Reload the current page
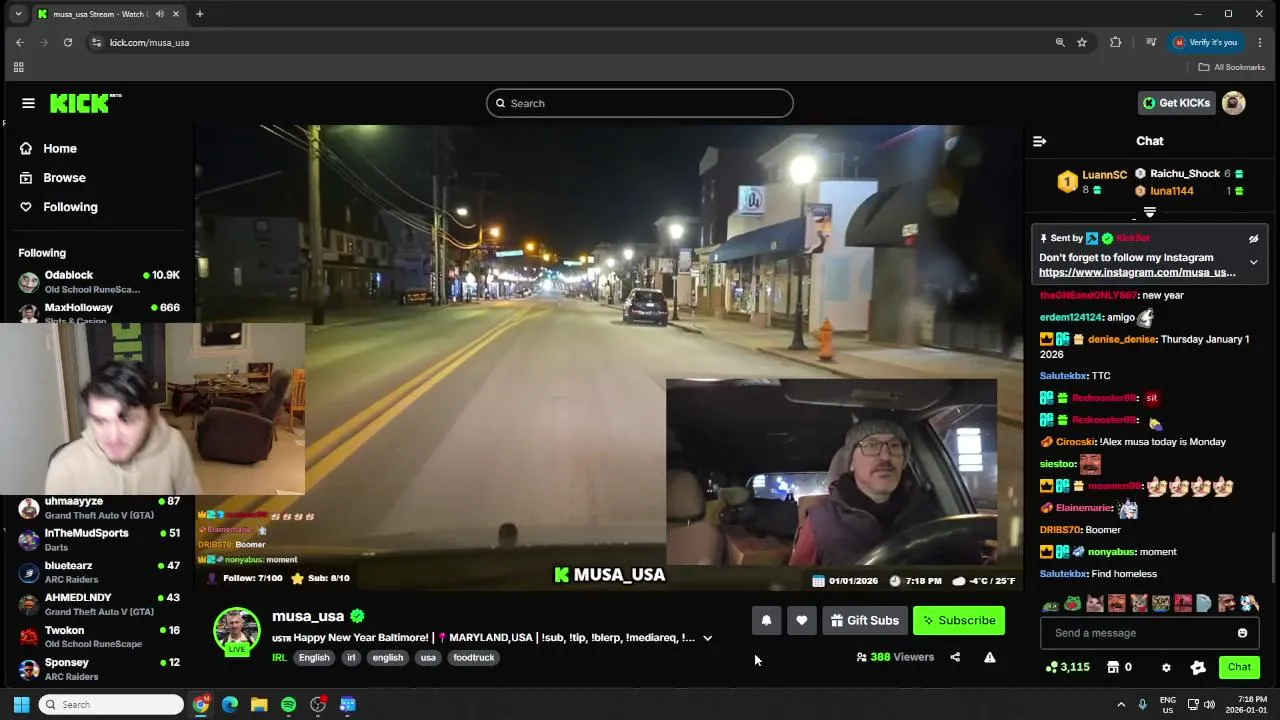 coord(68,42)
